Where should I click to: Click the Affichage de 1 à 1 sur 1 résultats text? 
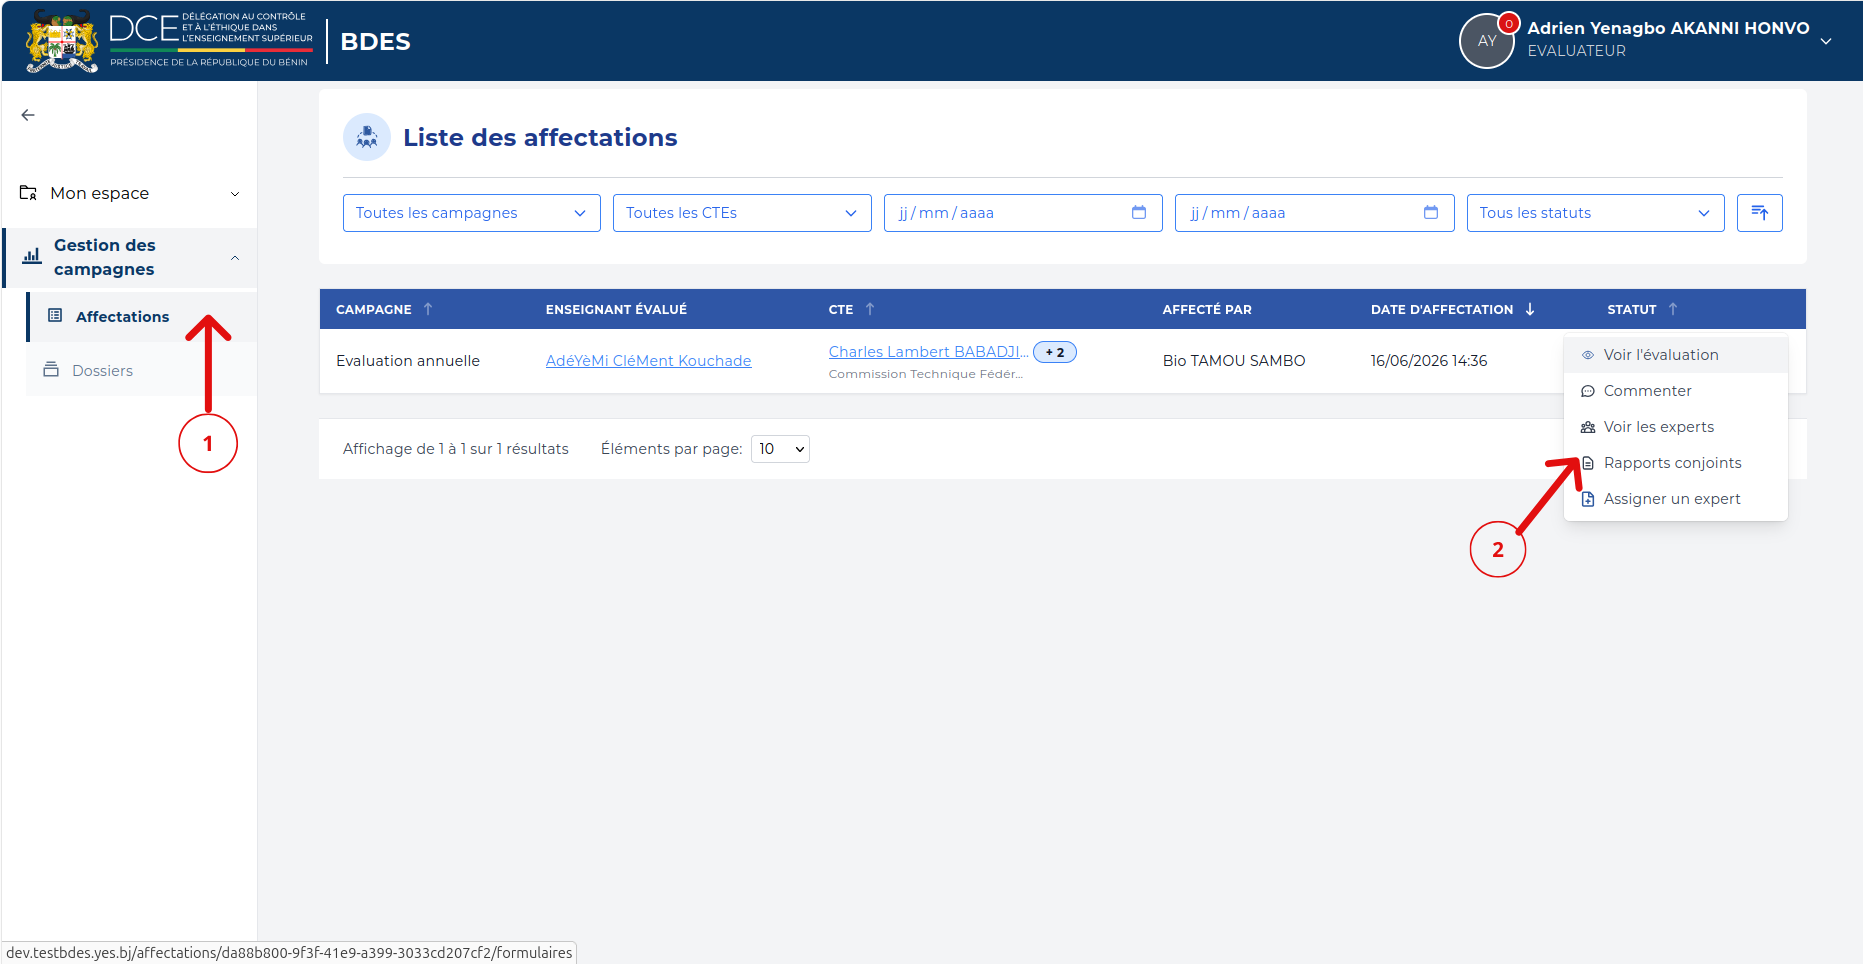(x=455, y=449)
